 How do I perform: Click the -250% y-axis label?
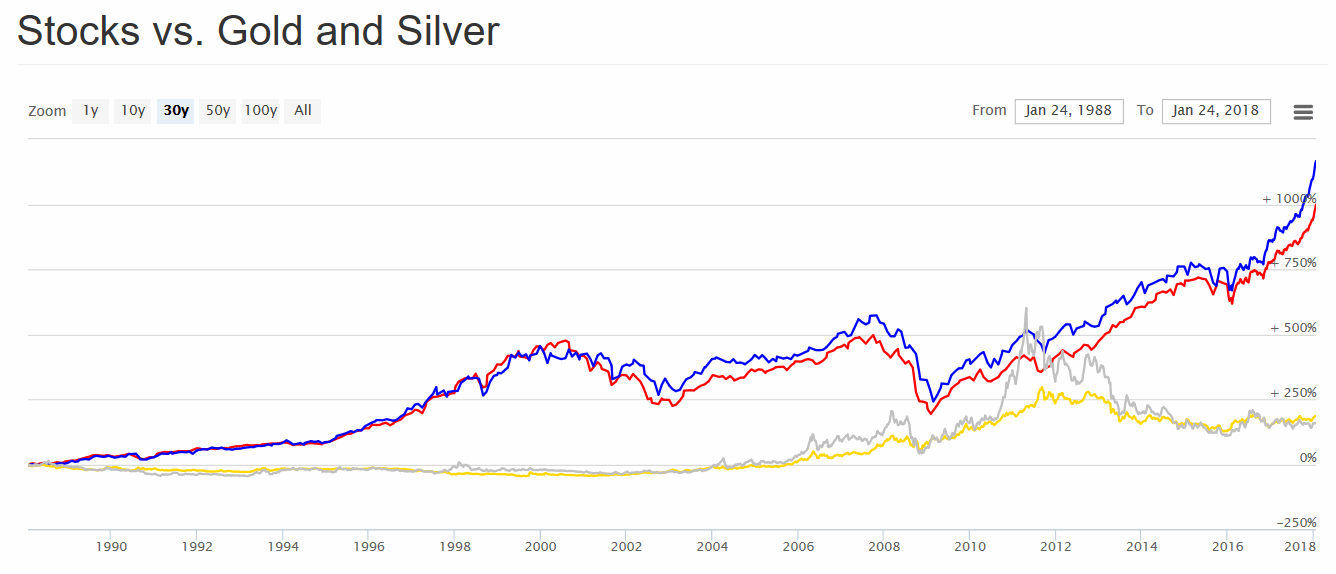tap(1295, 523)
